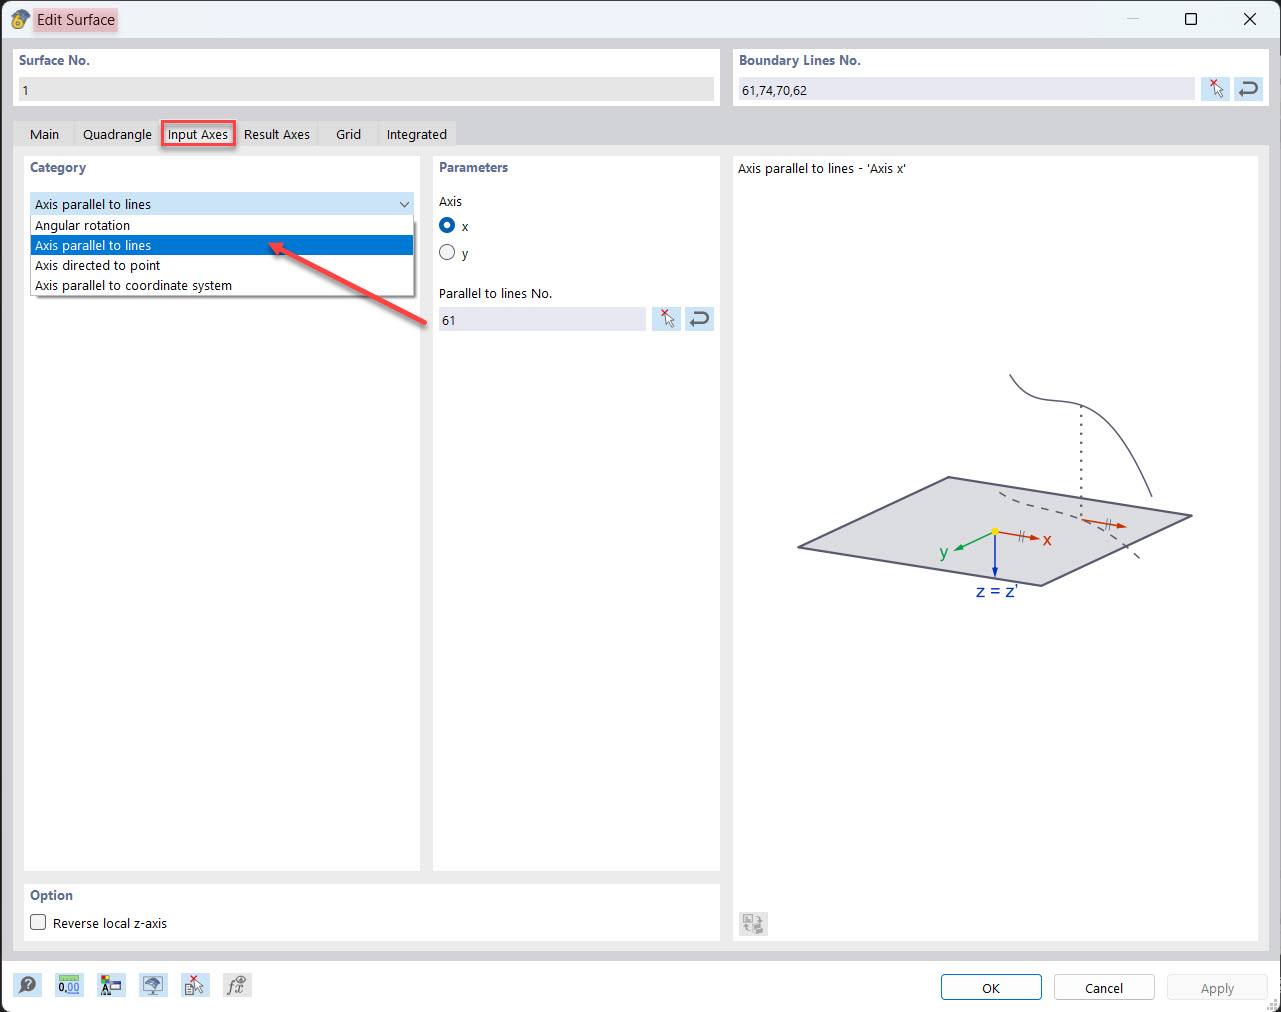
Task: Enable the Reverse local z-axis option
Action: point(37,922)
